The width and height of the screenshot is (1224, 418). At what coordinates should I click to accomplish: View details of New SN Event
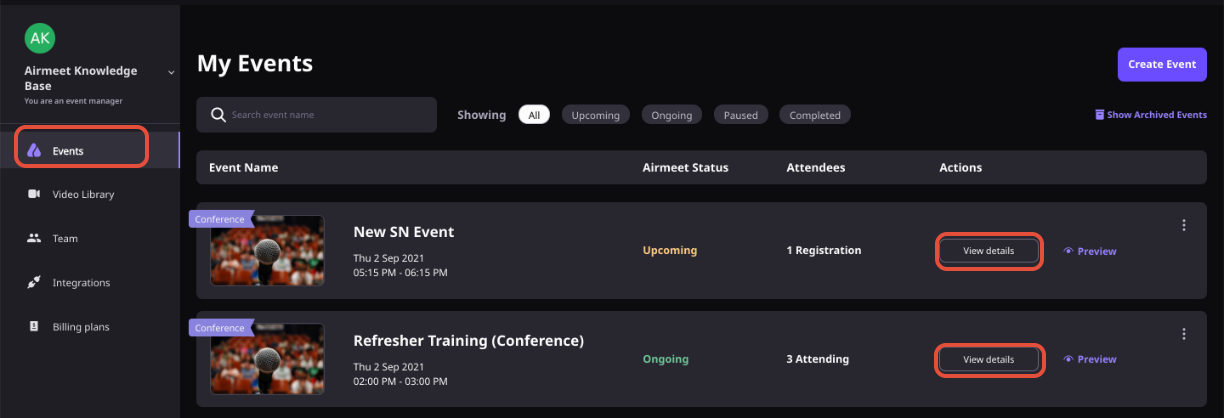(x=989, y=251)
